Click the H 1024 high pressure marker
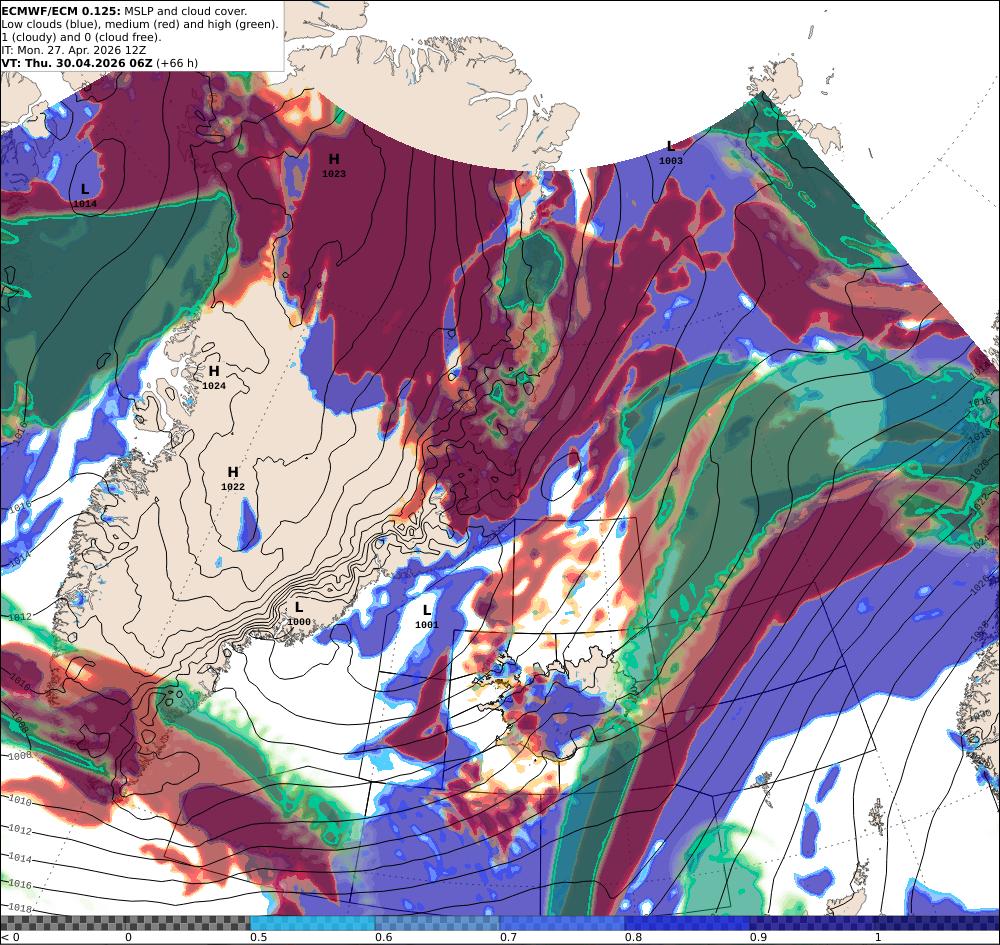Screen dimensions: 1000x945 pos(214,377)
